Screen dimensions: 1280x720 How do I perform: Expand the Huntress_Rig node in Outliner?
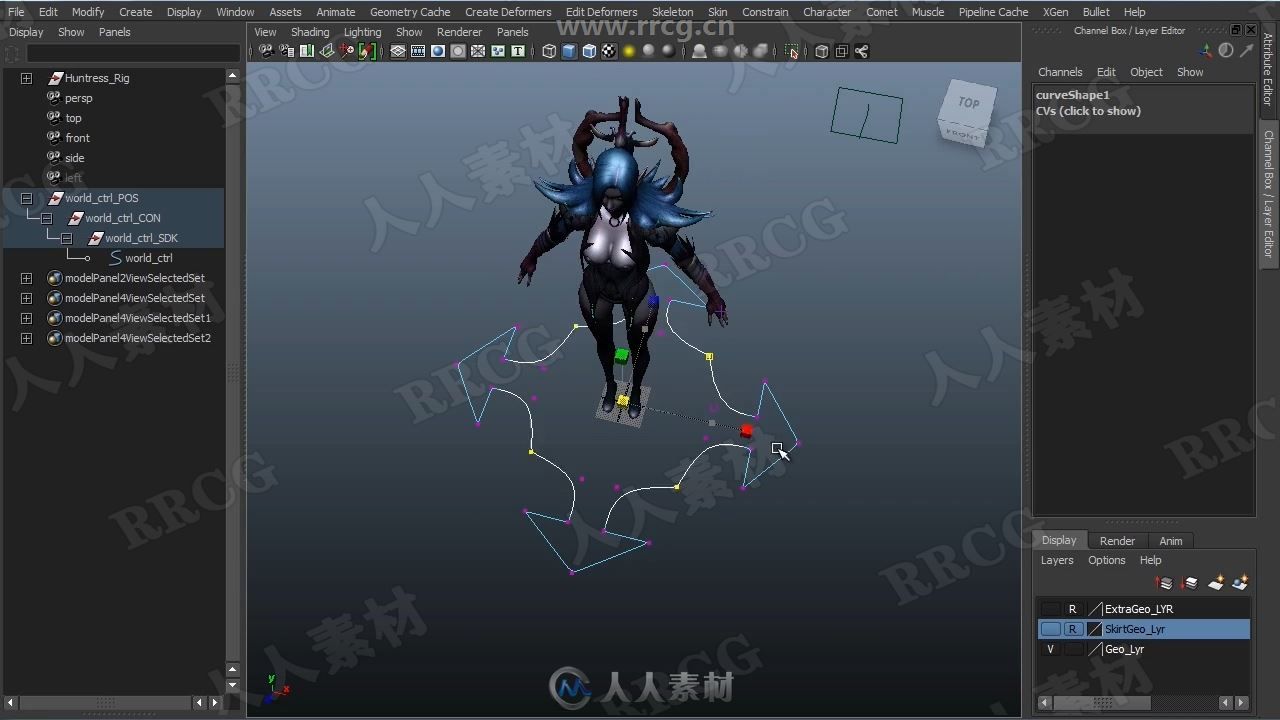26,78
